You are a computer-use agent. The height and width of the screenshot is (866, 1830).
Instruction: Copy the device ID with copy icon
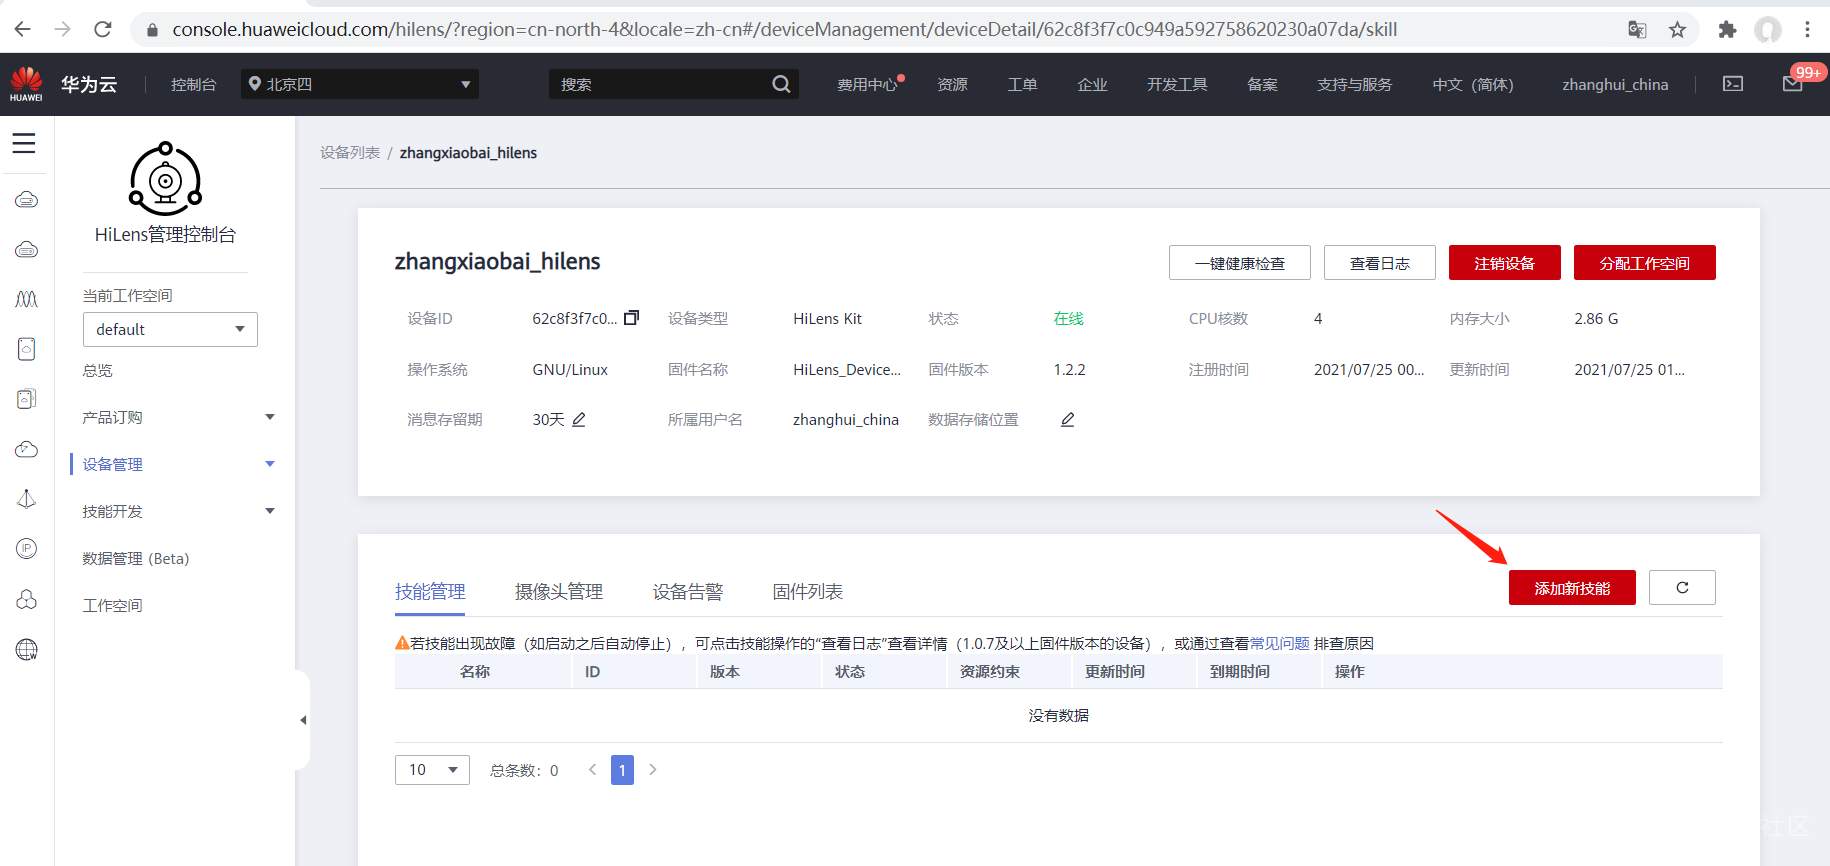(x=631, y=318)
